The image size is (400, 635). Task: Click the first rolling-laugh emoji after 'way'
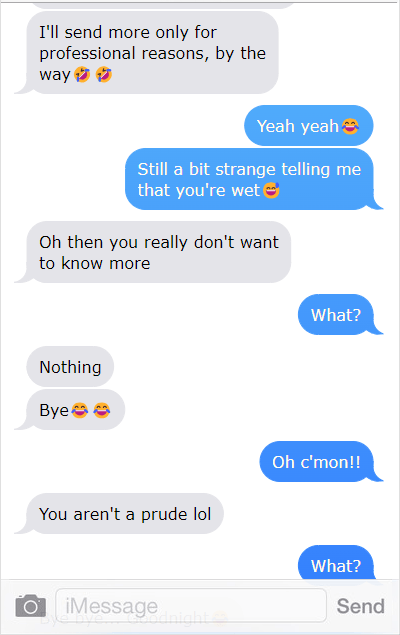pyautogui.click(x=82, y=75)
